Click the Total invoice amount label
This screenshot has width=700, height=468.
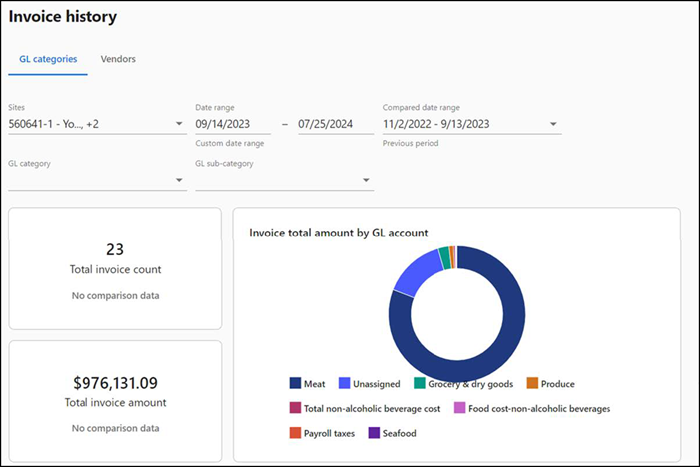[x=115, y=402]
